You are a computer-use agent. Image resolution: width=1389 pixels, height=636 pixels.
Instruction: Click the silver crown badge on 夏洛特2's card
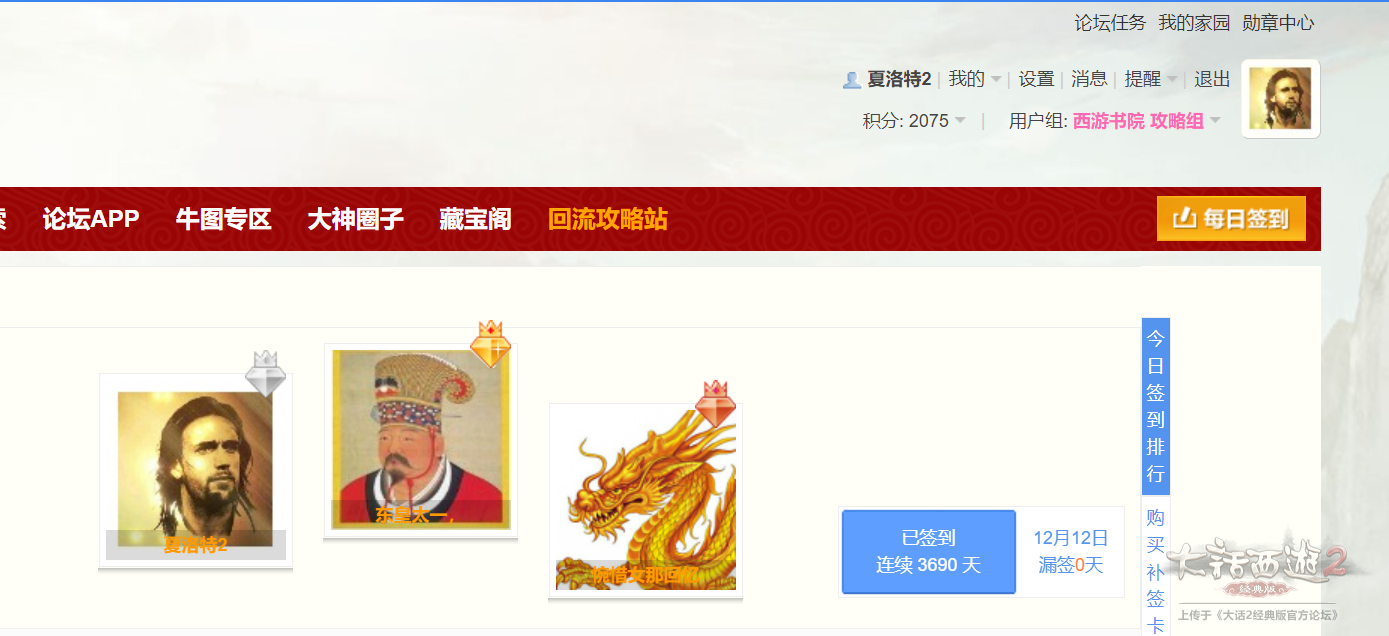(x=266, y=373)
